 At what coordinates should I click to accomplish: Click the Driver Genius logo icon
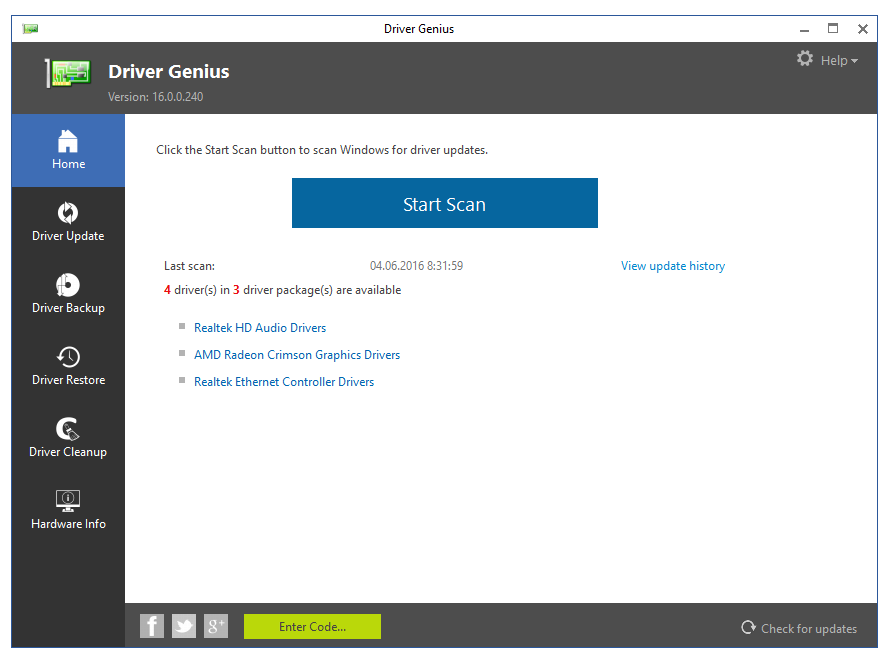68,74
